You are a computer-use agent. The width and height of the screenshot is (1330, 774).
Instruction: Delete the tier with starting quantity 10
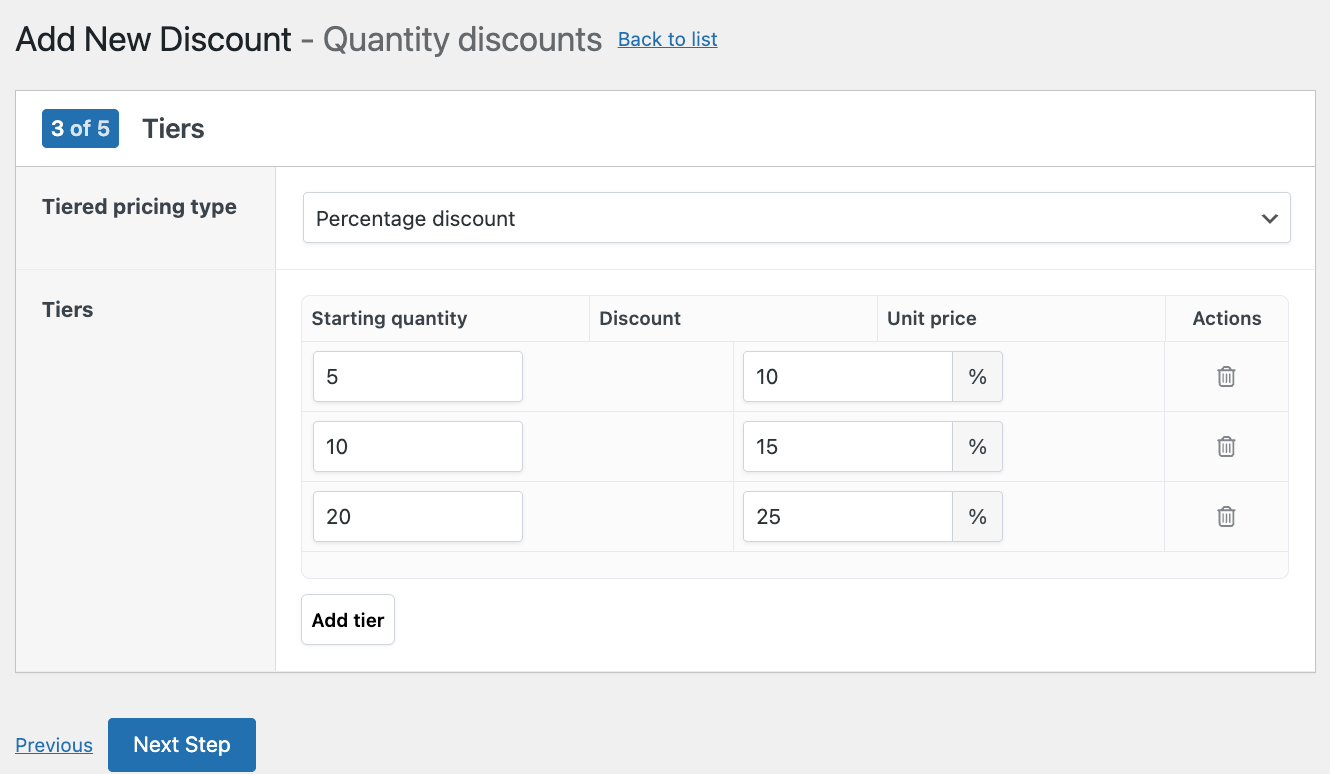pos(1226,446)
